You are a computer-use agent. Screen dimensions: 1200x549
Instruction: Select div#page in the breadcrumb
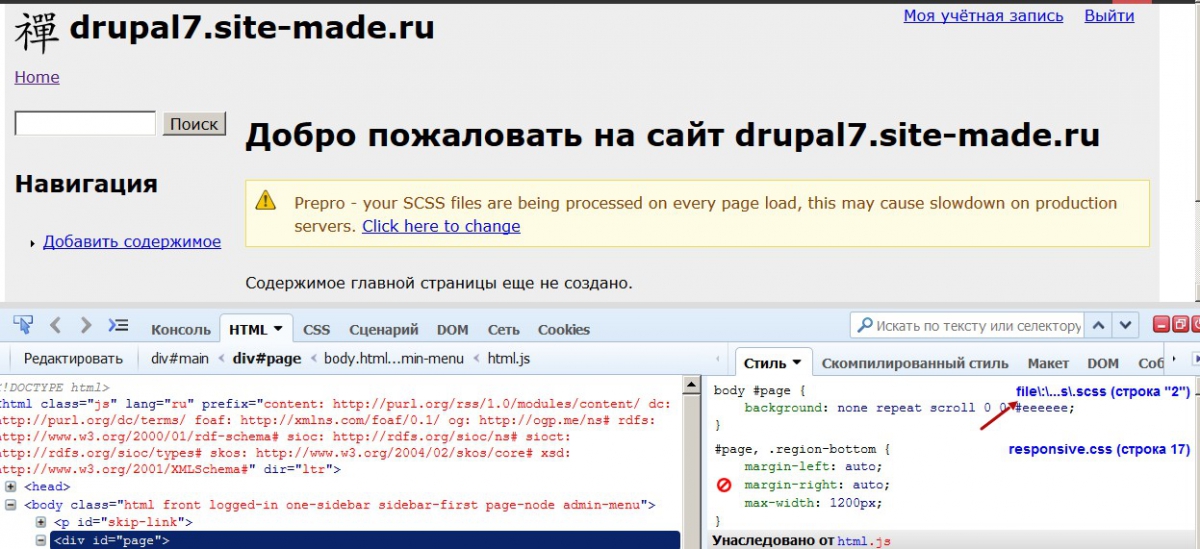pyautogui.click(x=266, y=358)
